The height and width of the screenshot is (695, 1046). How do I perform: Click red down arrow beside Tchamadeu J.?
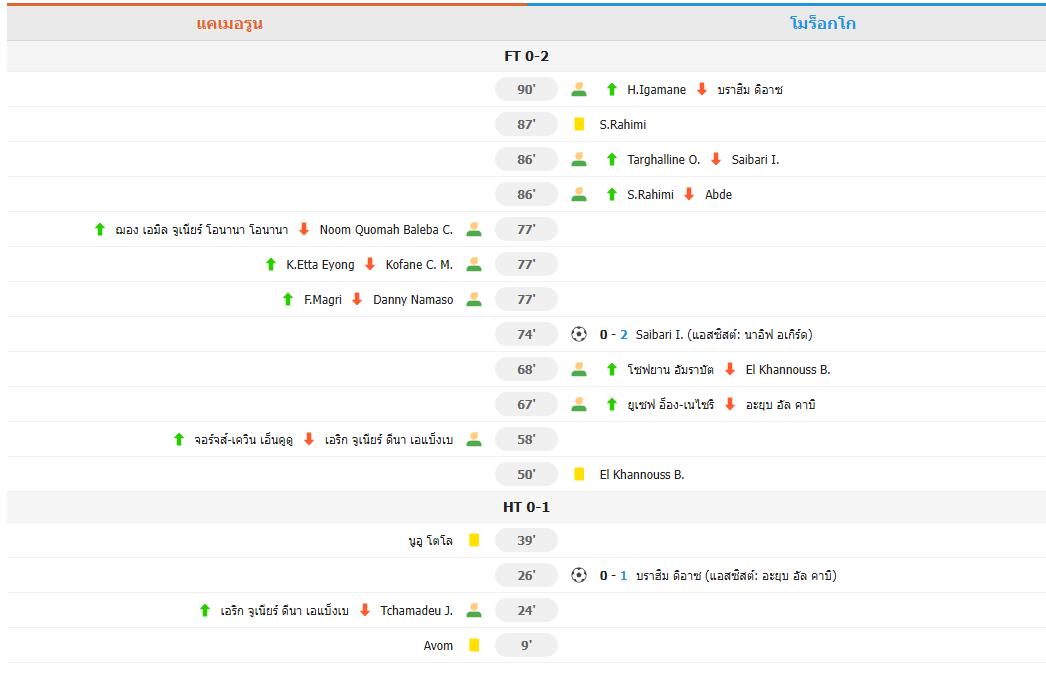coord(365,610)
